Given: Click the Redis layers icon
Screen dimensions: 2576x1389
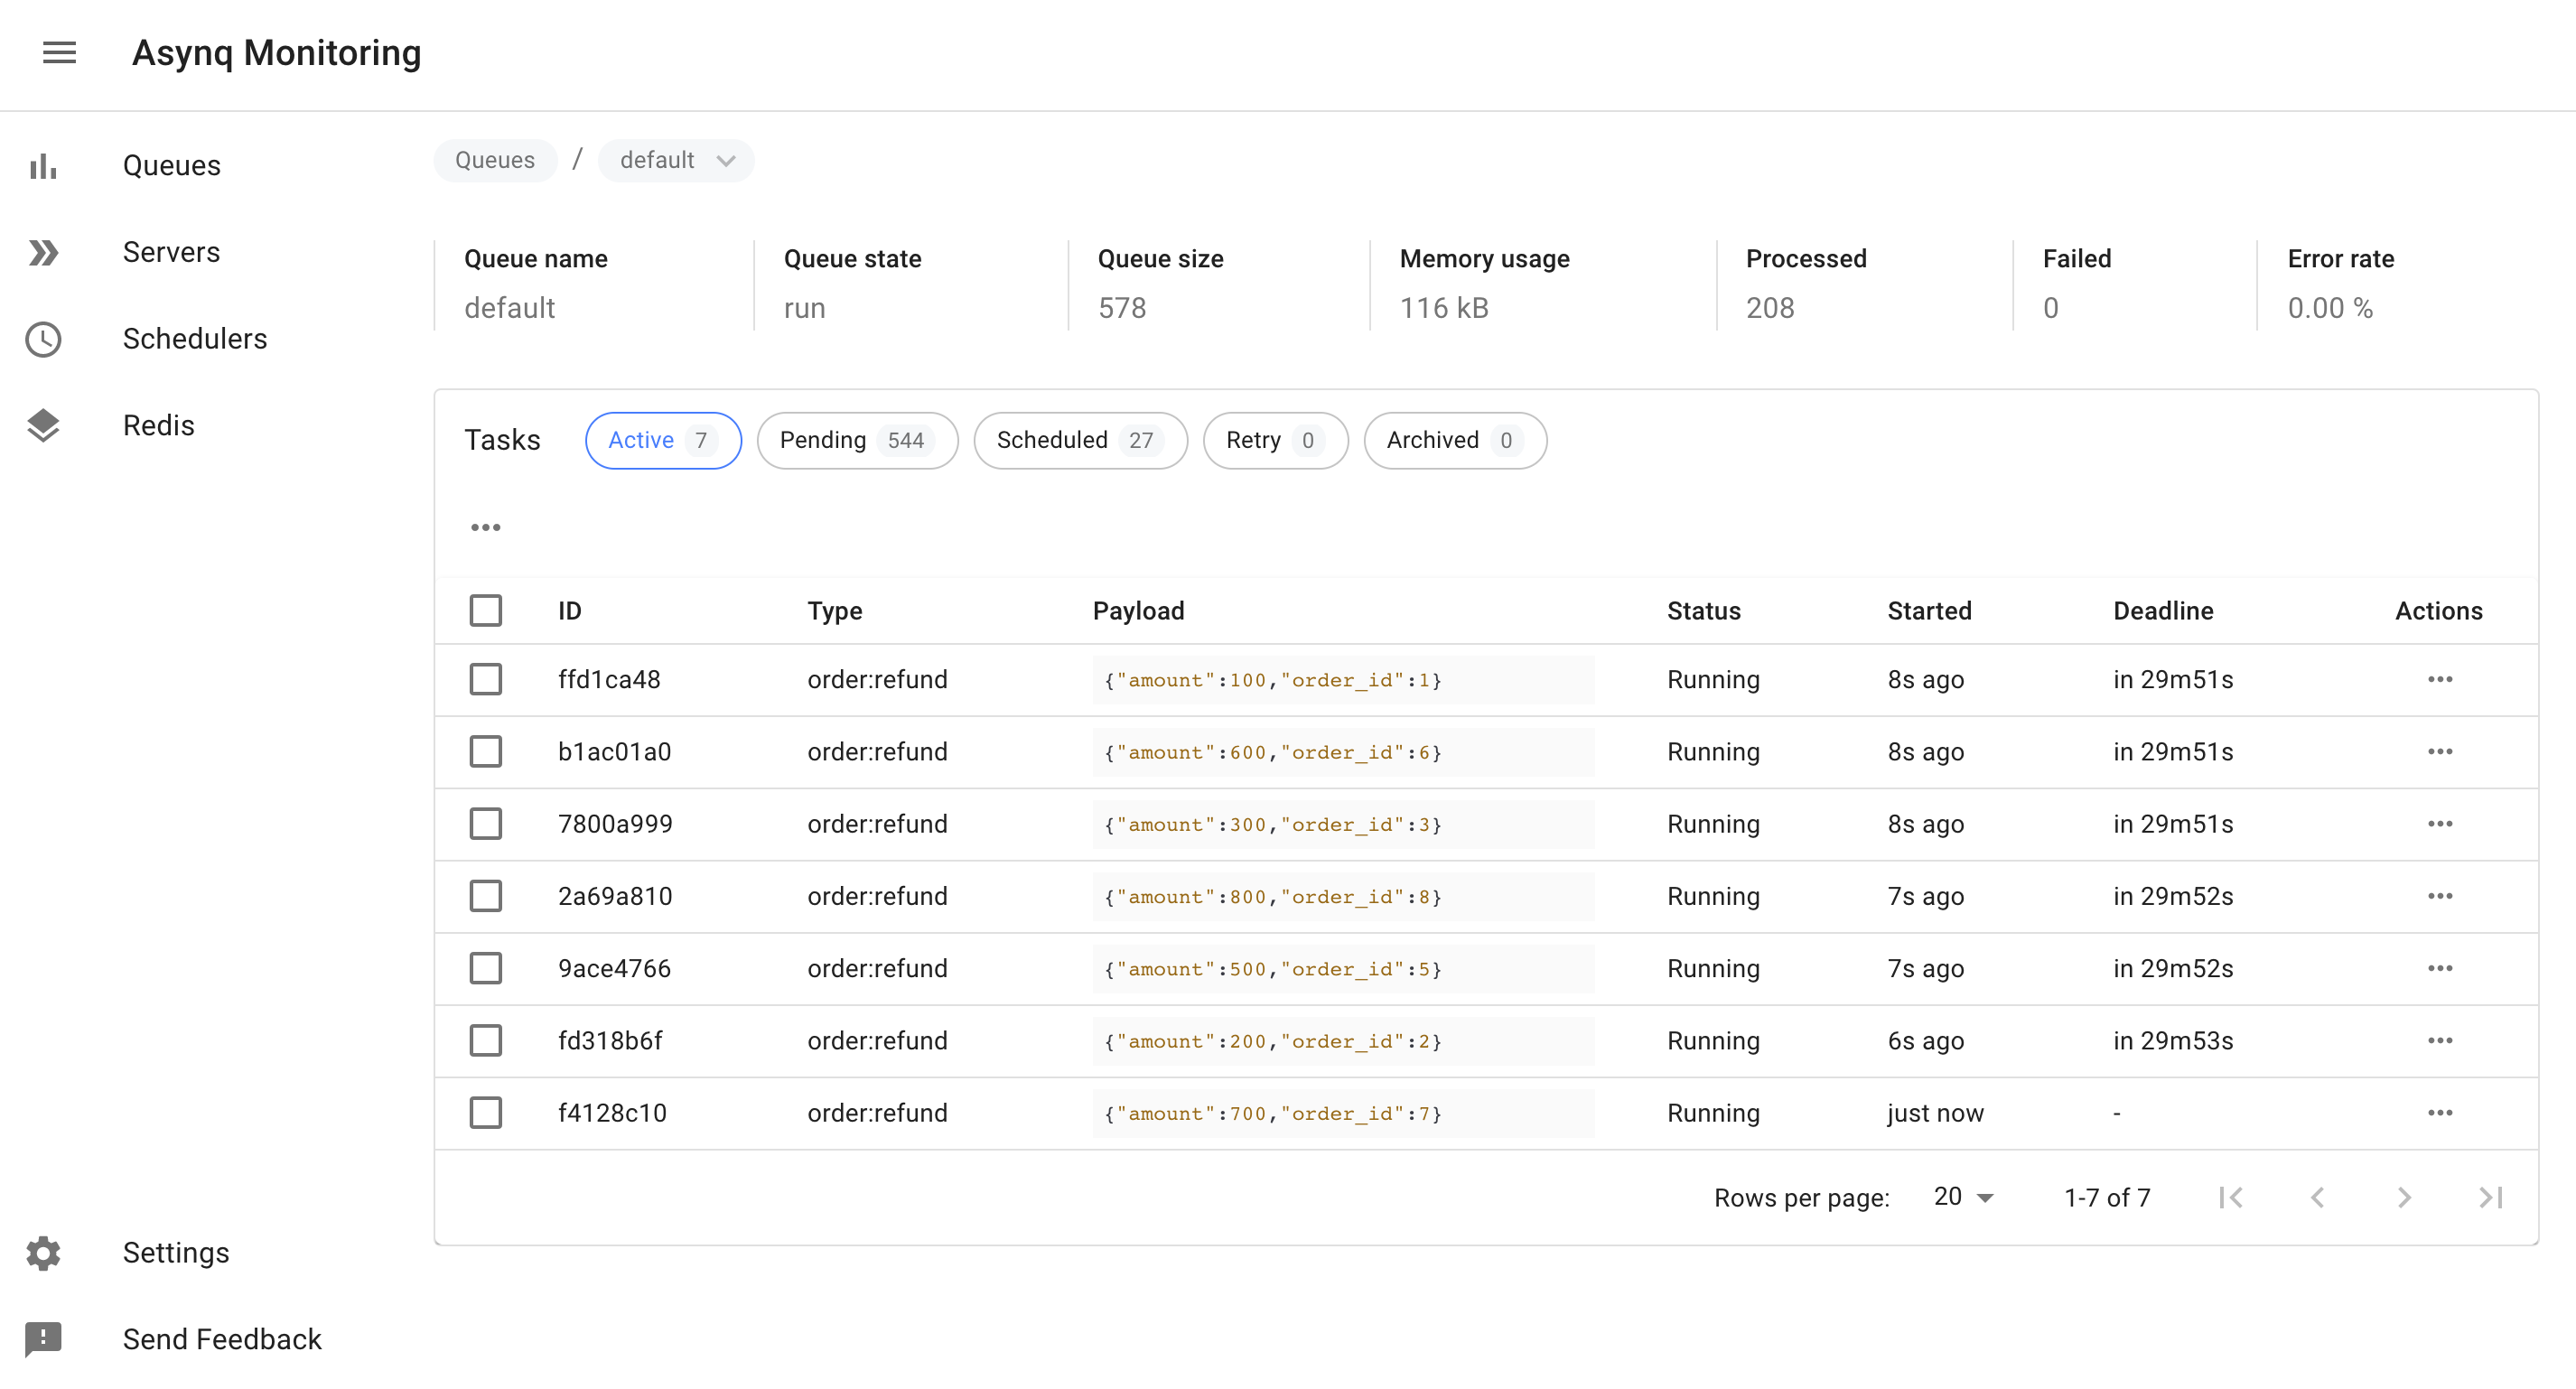Looking at the screenshot, I should point(44,425).
